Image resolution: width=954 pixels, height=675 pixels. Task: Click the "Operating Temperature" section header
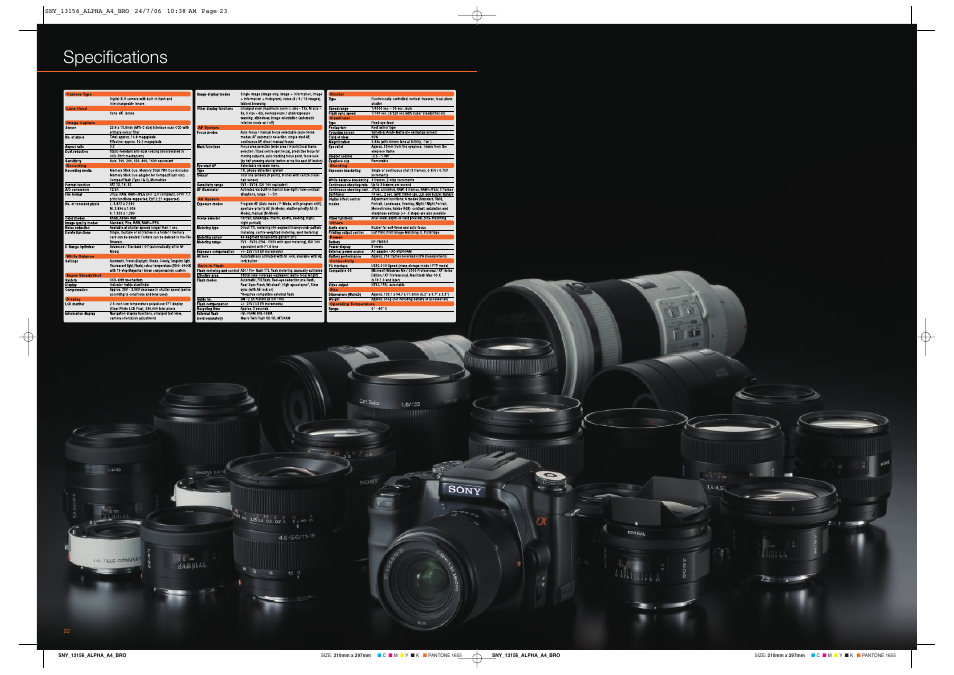click(391, 304)
